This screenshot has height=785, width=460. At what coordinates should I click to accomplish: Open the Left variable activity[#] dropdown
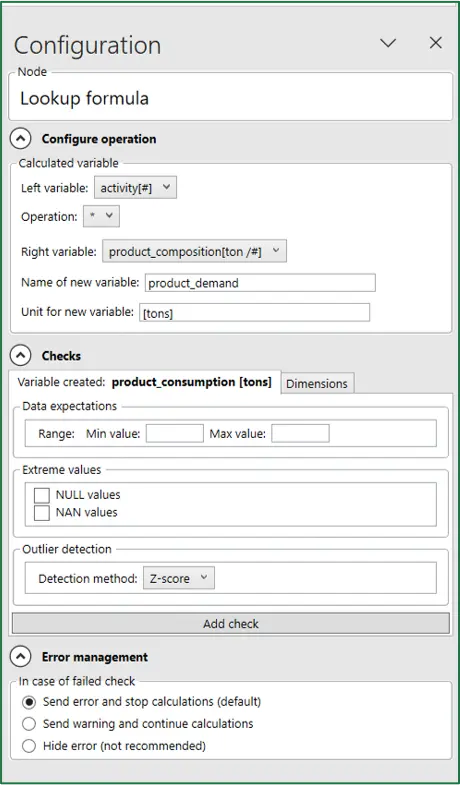click(x=136, y=188)
